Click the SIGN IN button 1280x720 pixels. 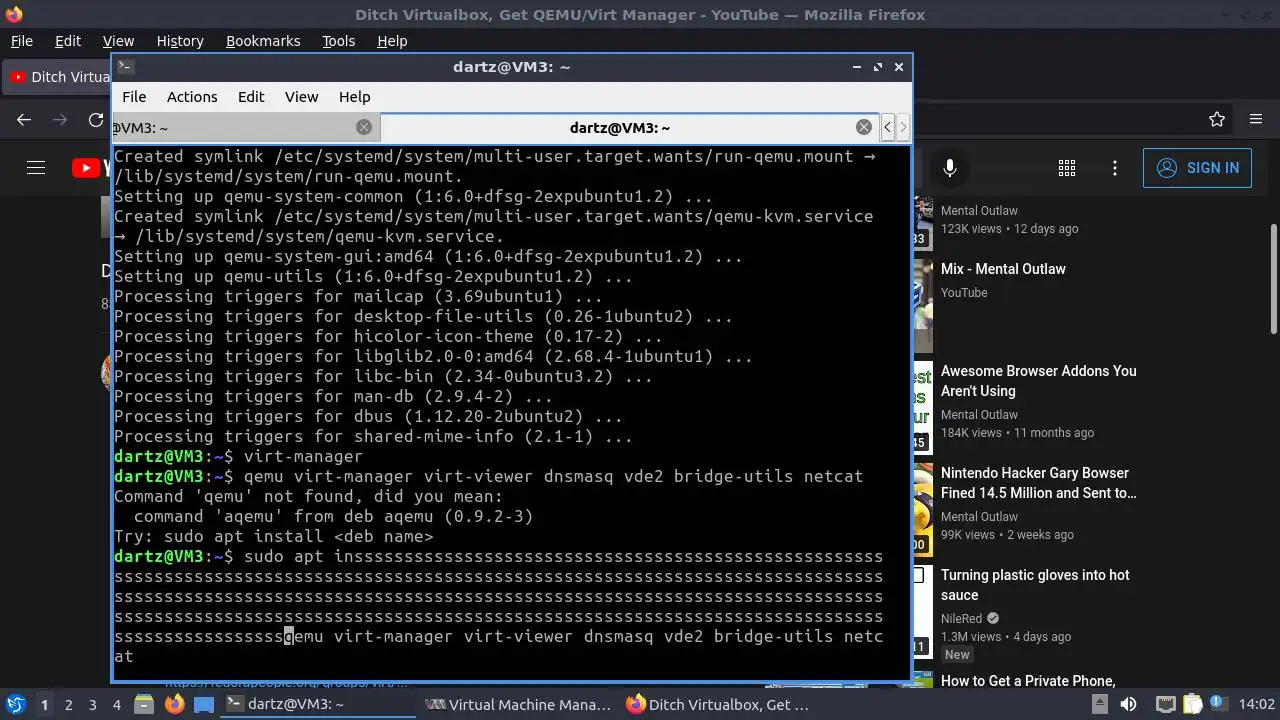(x=1197, y=168)
